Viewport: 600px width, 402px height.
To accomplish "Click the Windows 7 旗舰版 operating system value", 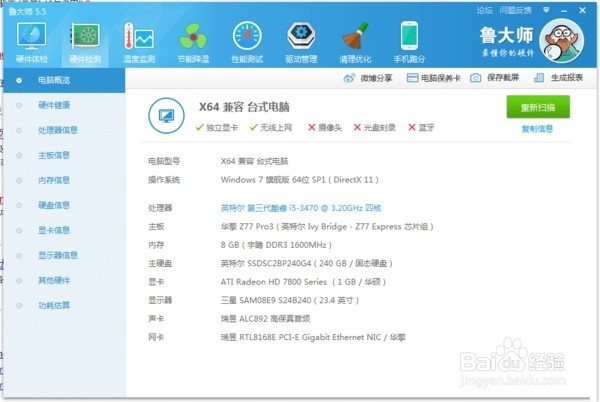I will (300, 180).
